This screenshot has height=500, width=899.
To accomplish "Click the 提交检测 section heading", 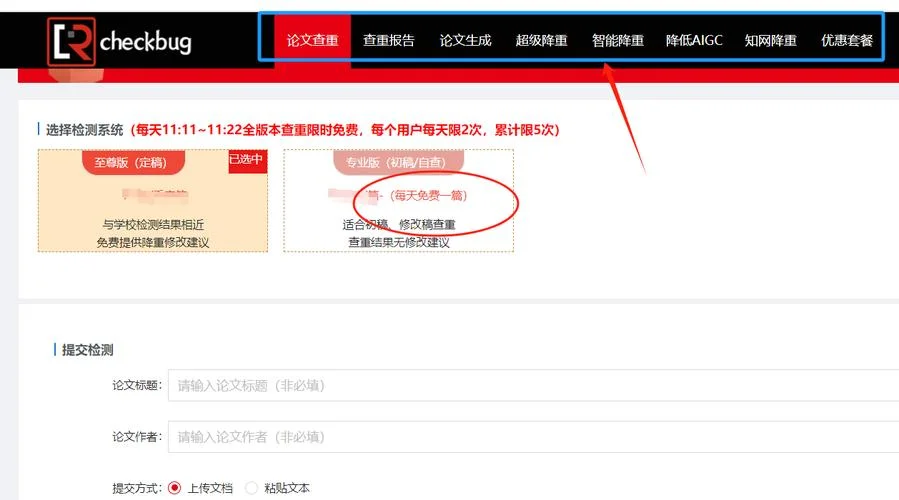I will click(87, 350).
